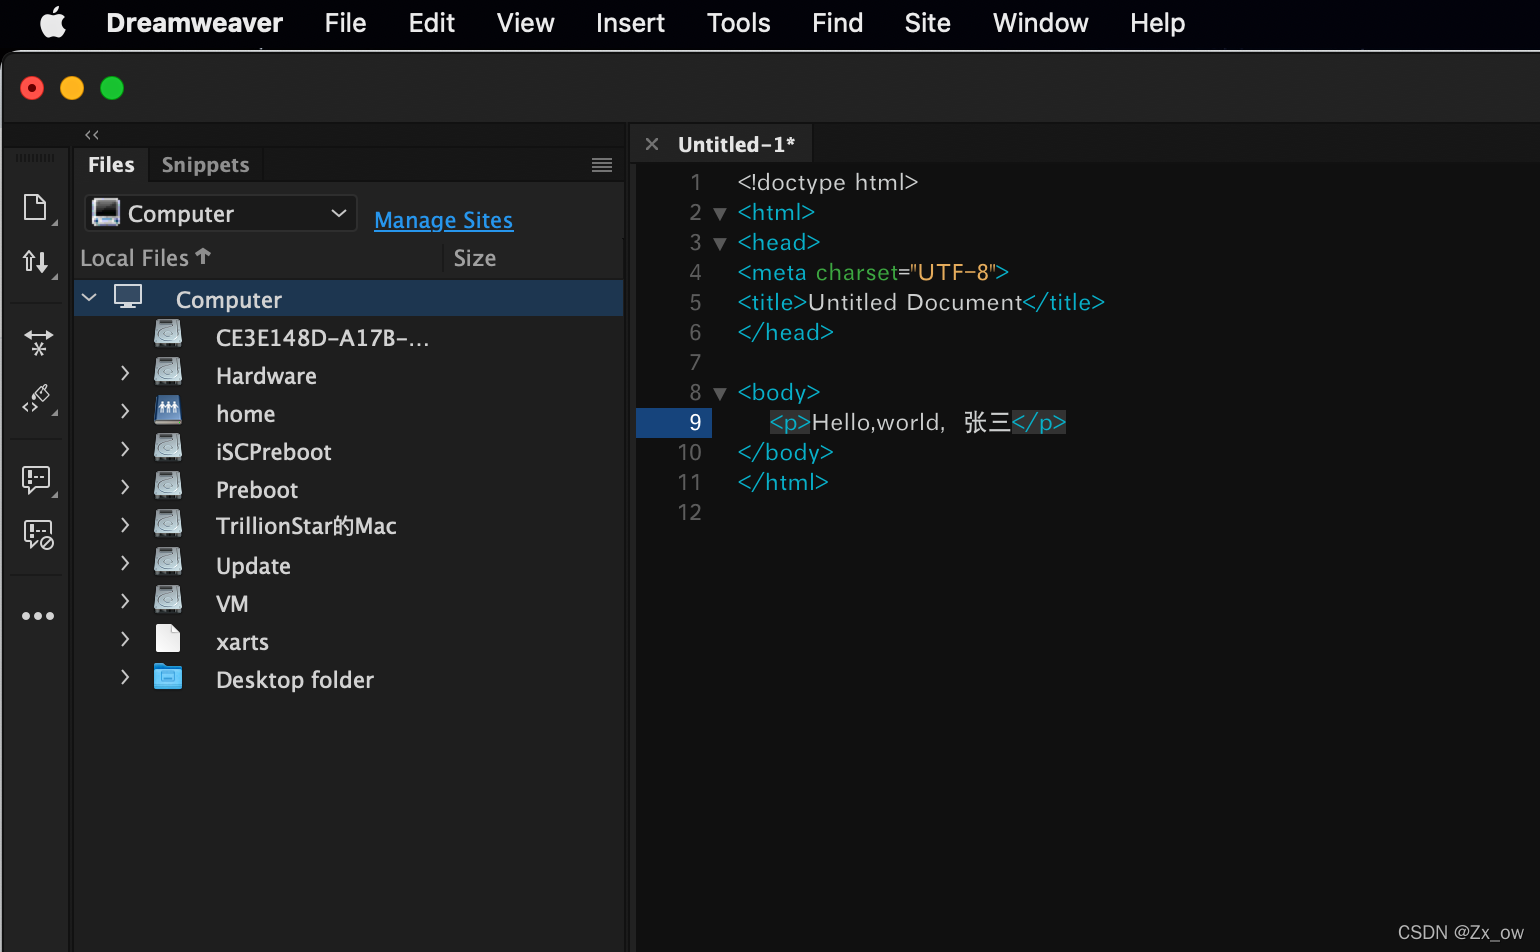Click the xarts file icon

click(168, 638)
